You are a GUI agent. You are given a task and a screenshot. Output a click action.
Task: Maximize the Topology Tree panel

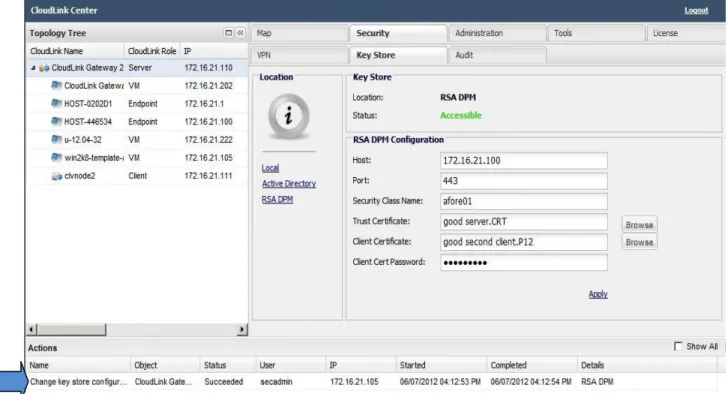click(x=228, y=32)
